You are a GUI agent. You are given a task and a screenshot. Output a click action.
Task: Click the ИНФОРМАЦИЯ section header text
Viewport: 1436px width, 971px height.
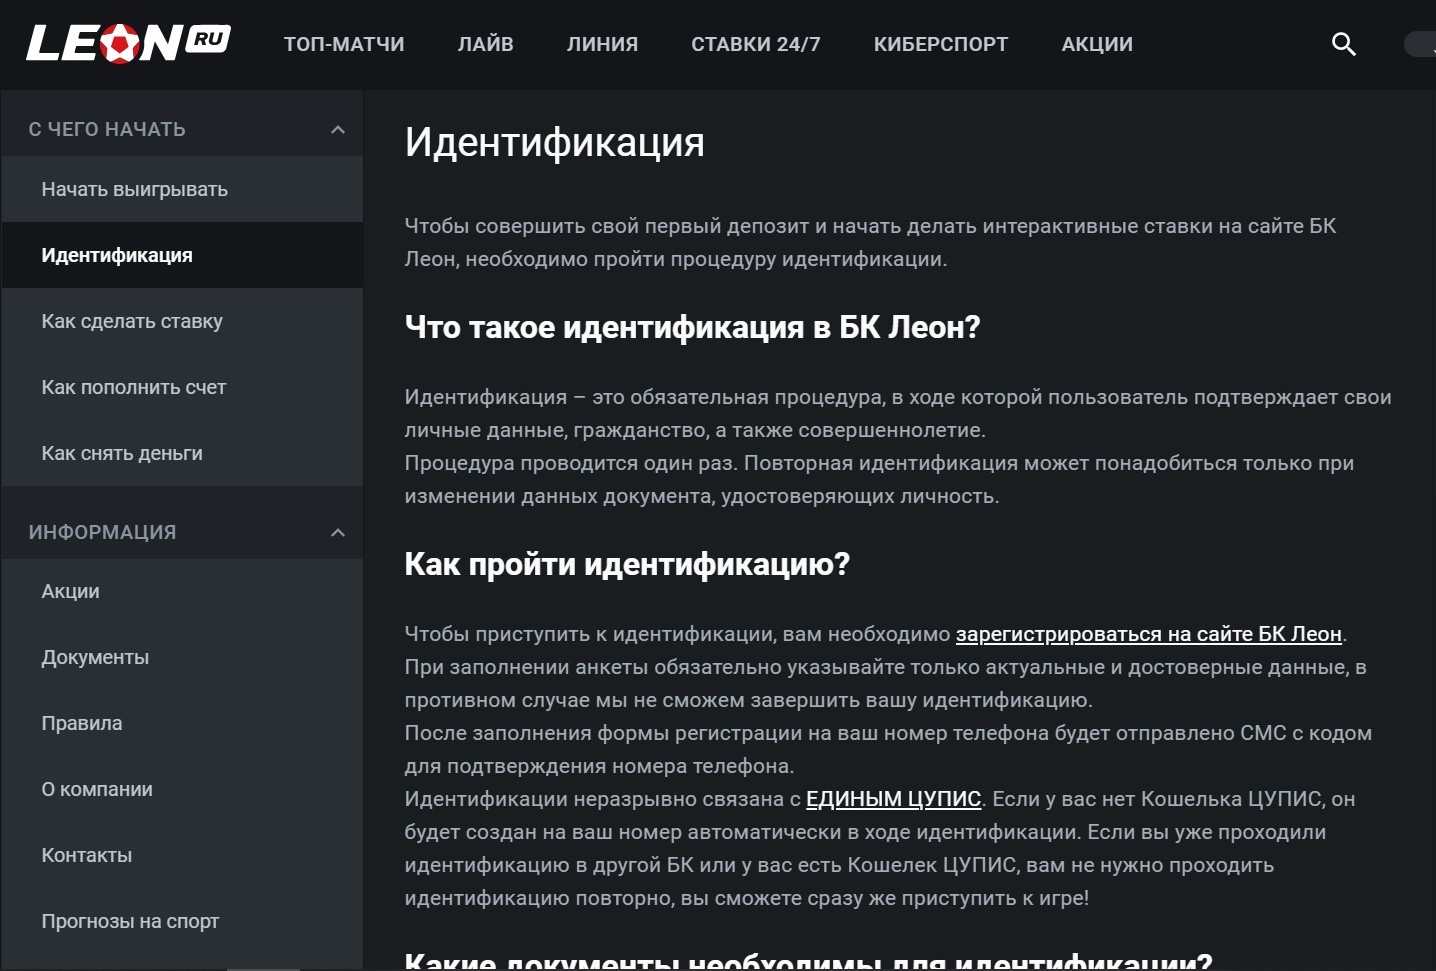click(x=102, y=532)
